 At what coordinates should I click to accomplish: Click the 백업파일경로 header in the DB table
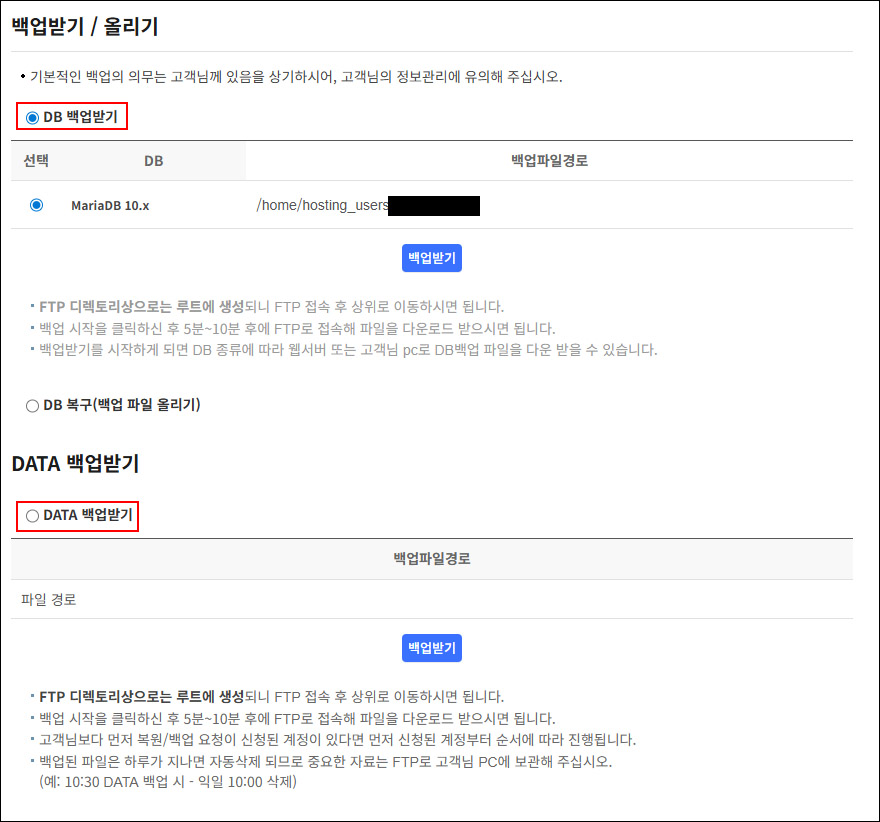coord(549,161)
